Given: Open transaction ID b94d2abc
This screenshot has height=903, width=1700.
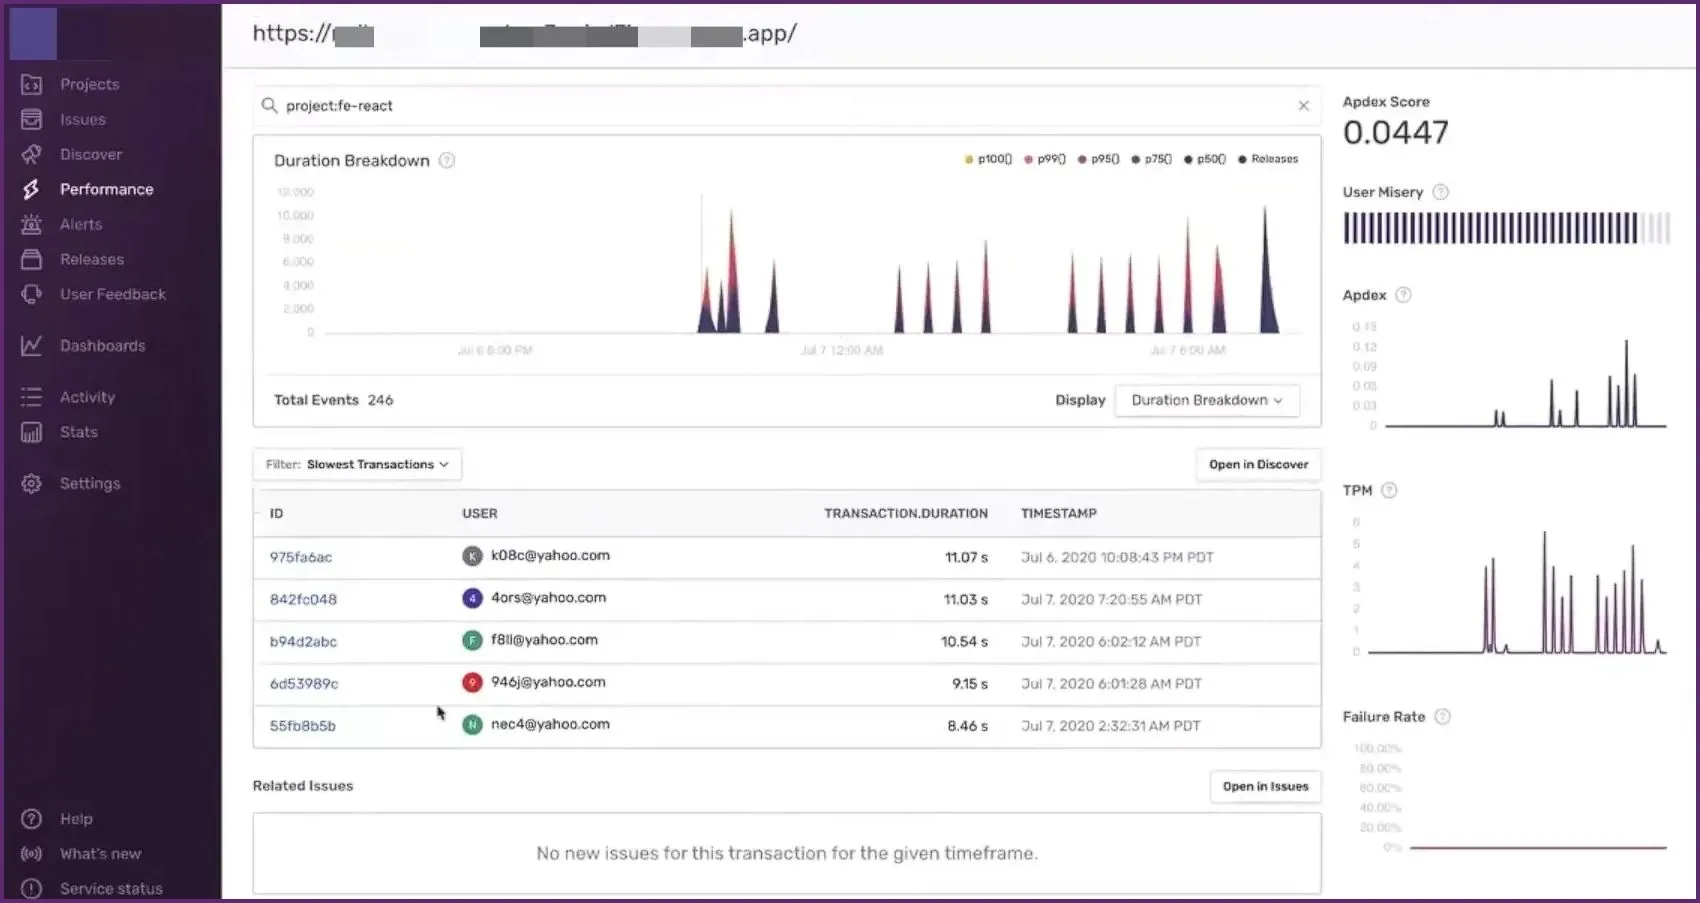Looking at the screenshot, I should click(303, 642).
